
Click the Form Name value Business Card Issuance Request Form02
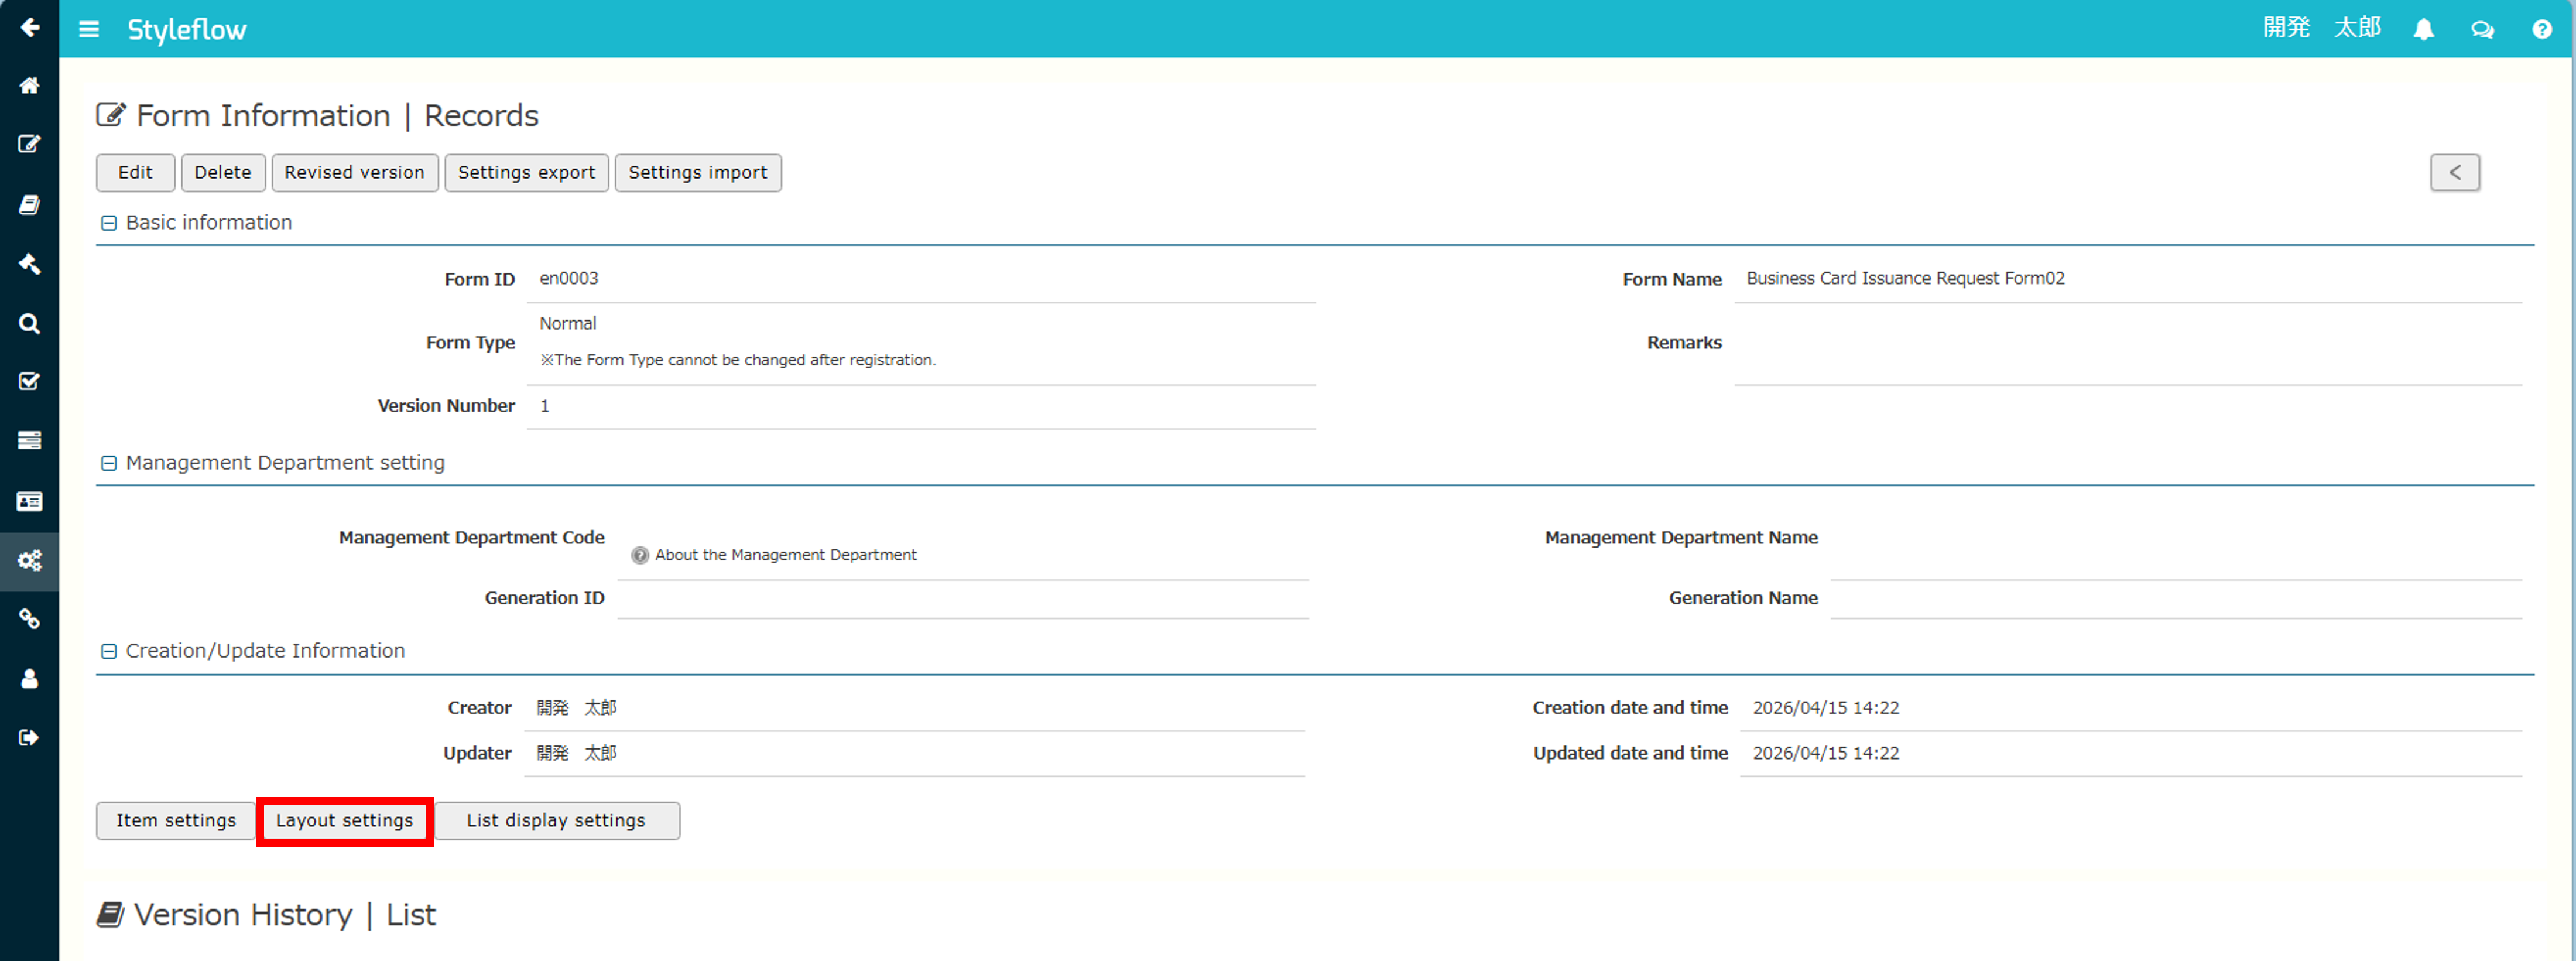pos(1905,279)
